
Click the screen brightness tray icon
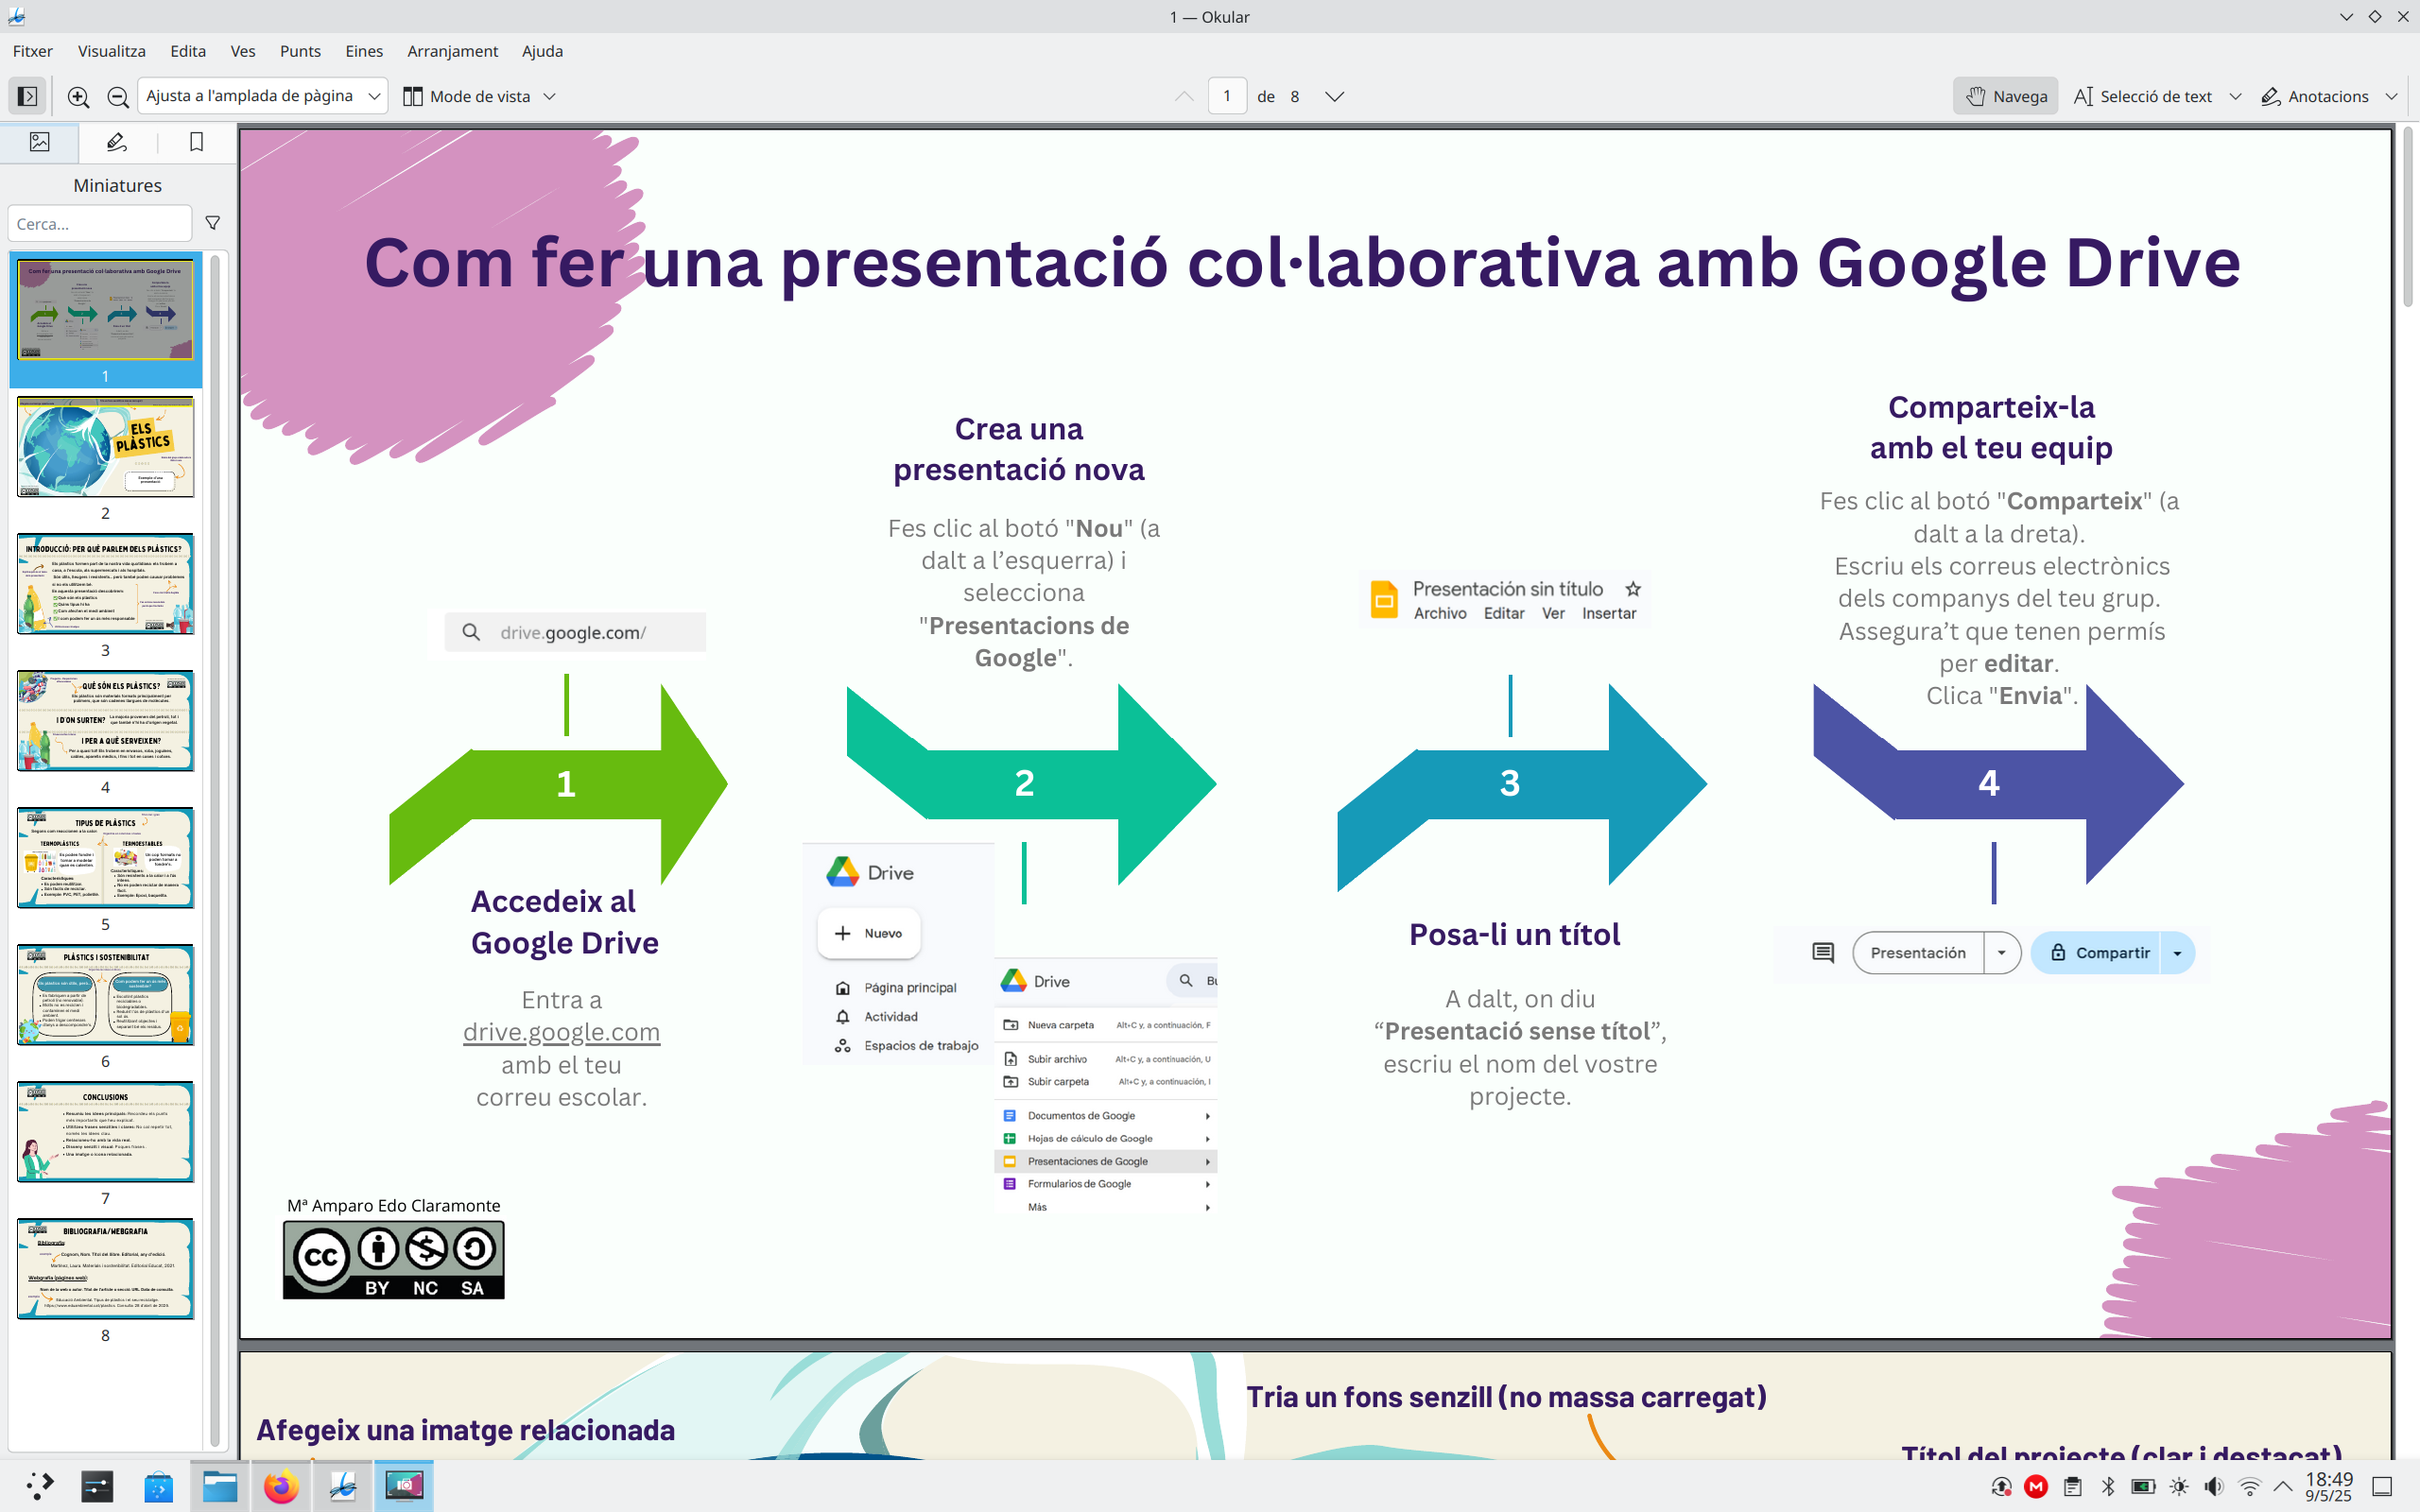point(2179,1487)
